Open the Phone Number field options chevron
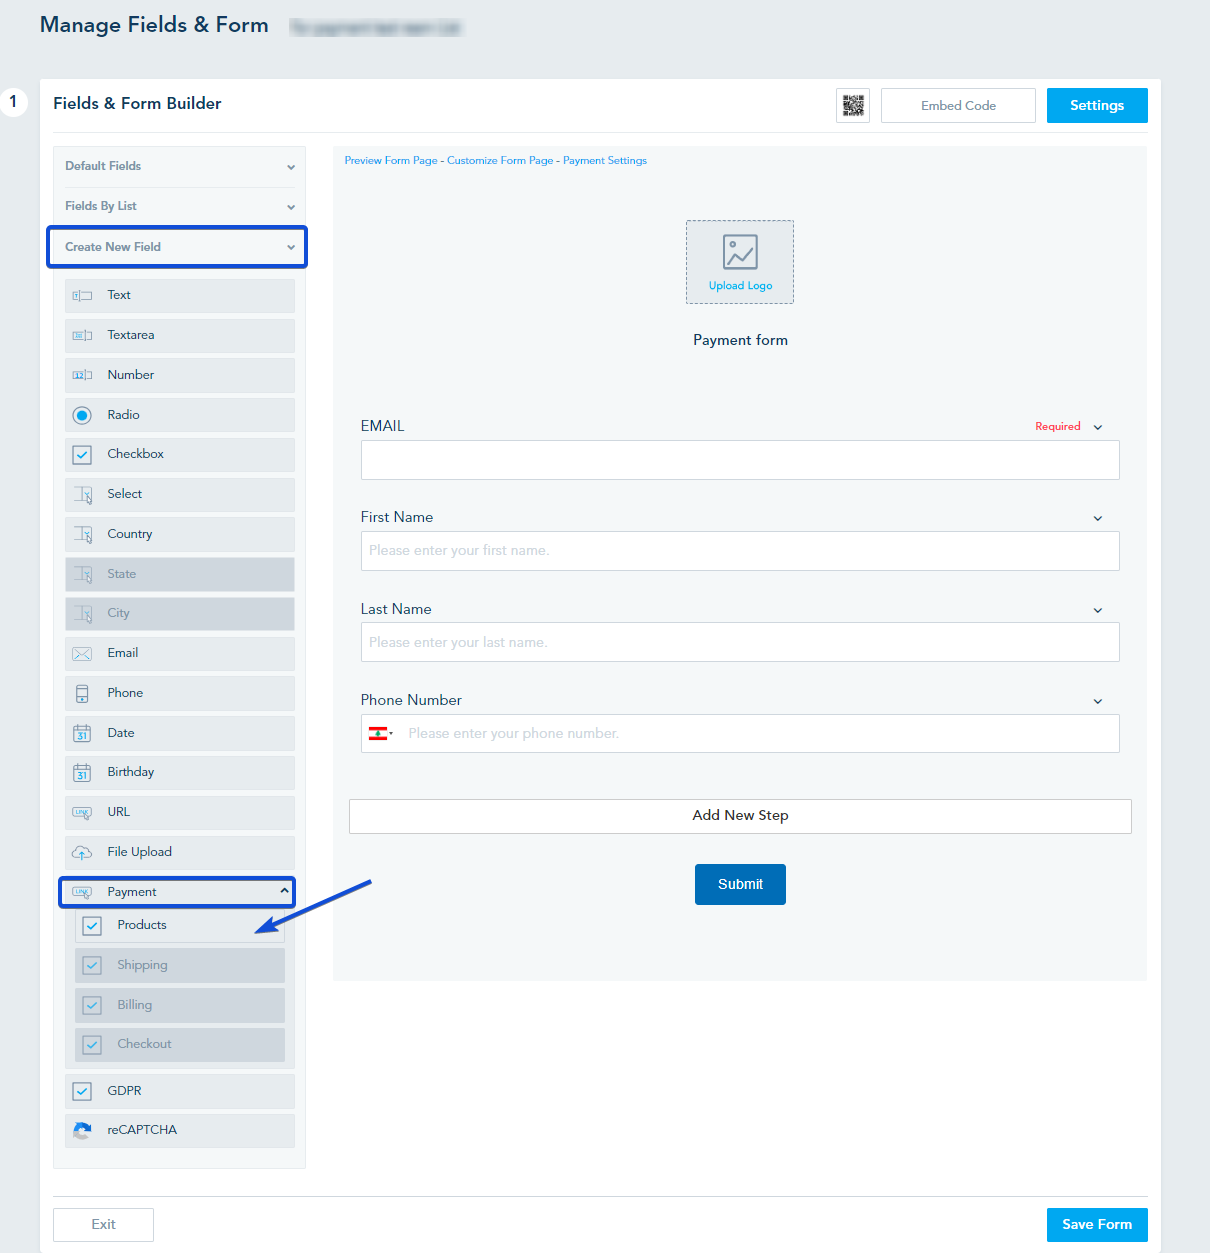Screen dimensions: 1210x1253 pyautogui.click(x=1098, y=701)
